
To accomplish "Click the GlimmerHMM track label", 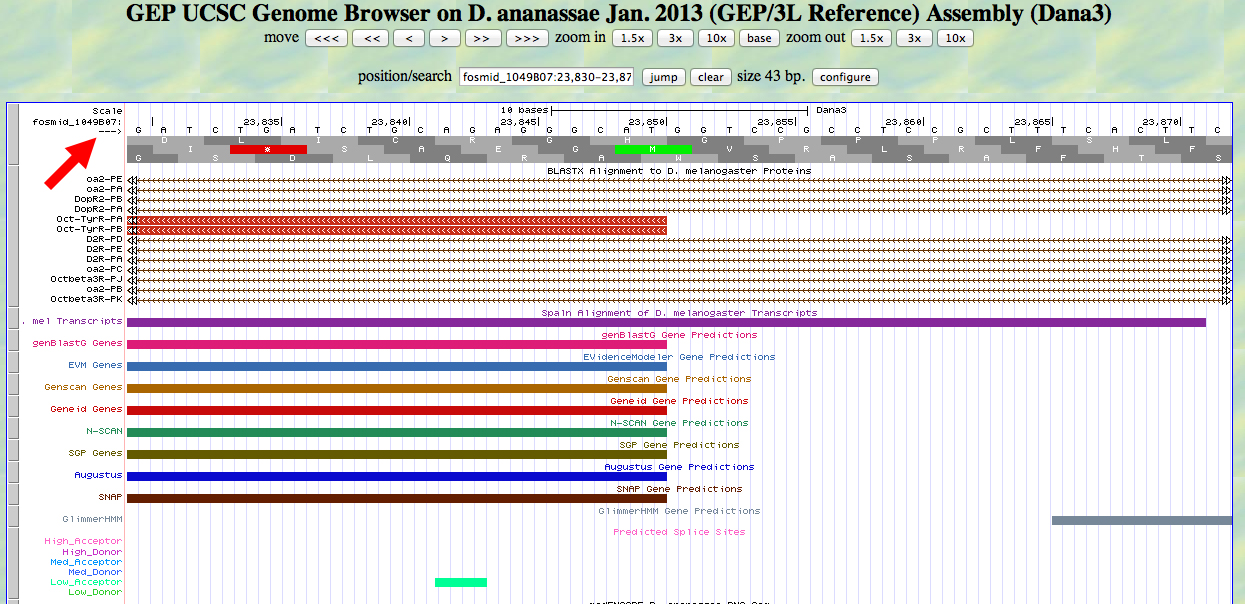I will [92, 519].
